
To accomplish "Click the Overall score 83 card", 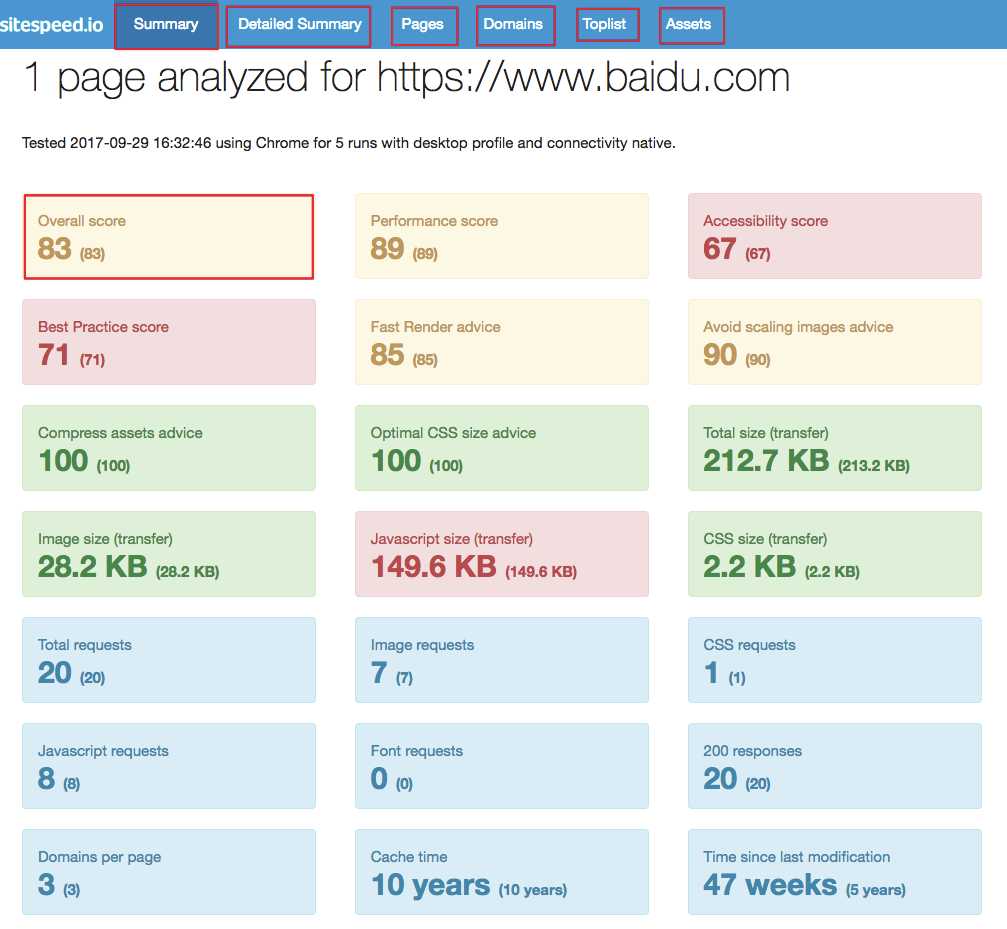I will point(169,236).
